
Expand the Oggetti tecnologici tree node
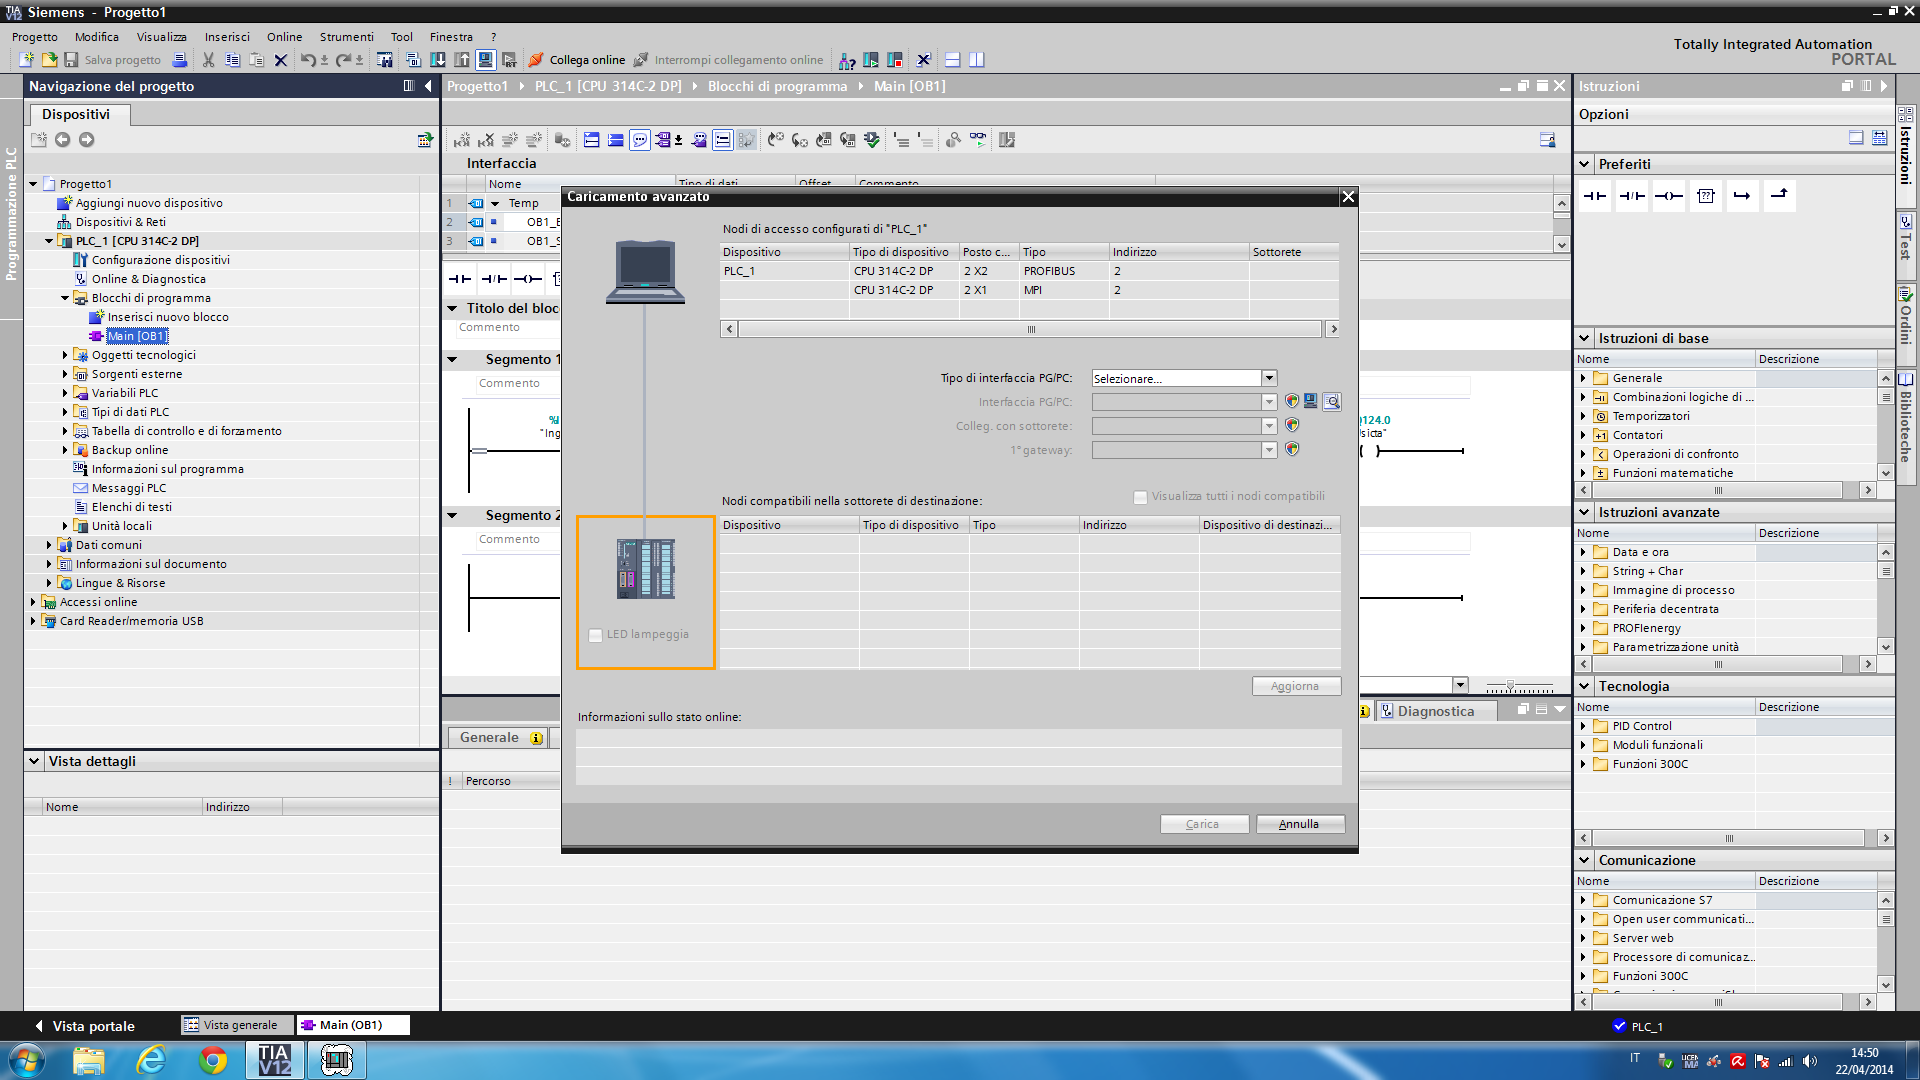click(x=65, y=355)
